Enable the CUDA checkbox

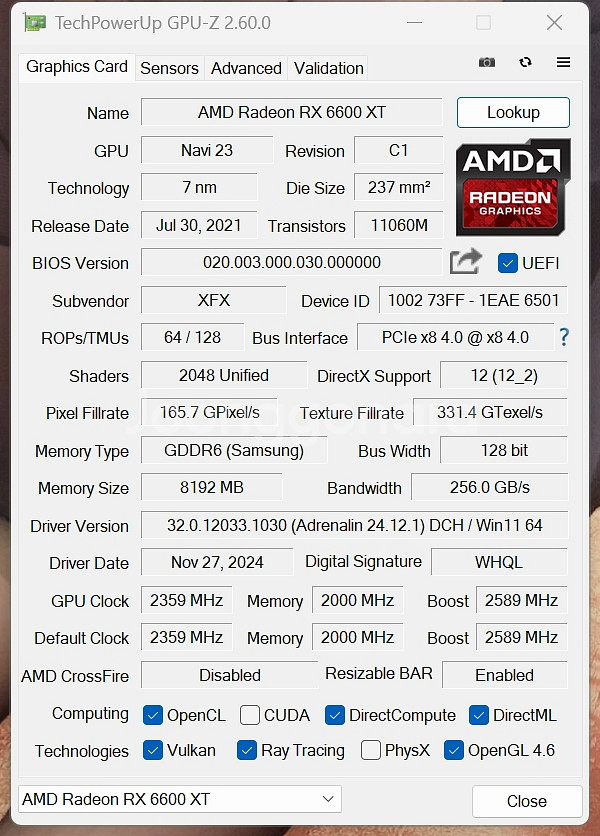coord(249,715)
